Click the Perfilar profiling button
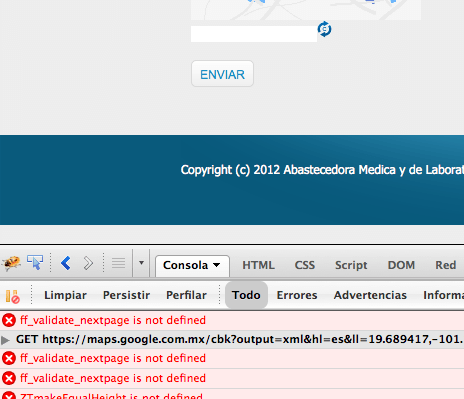 (186, 295)
